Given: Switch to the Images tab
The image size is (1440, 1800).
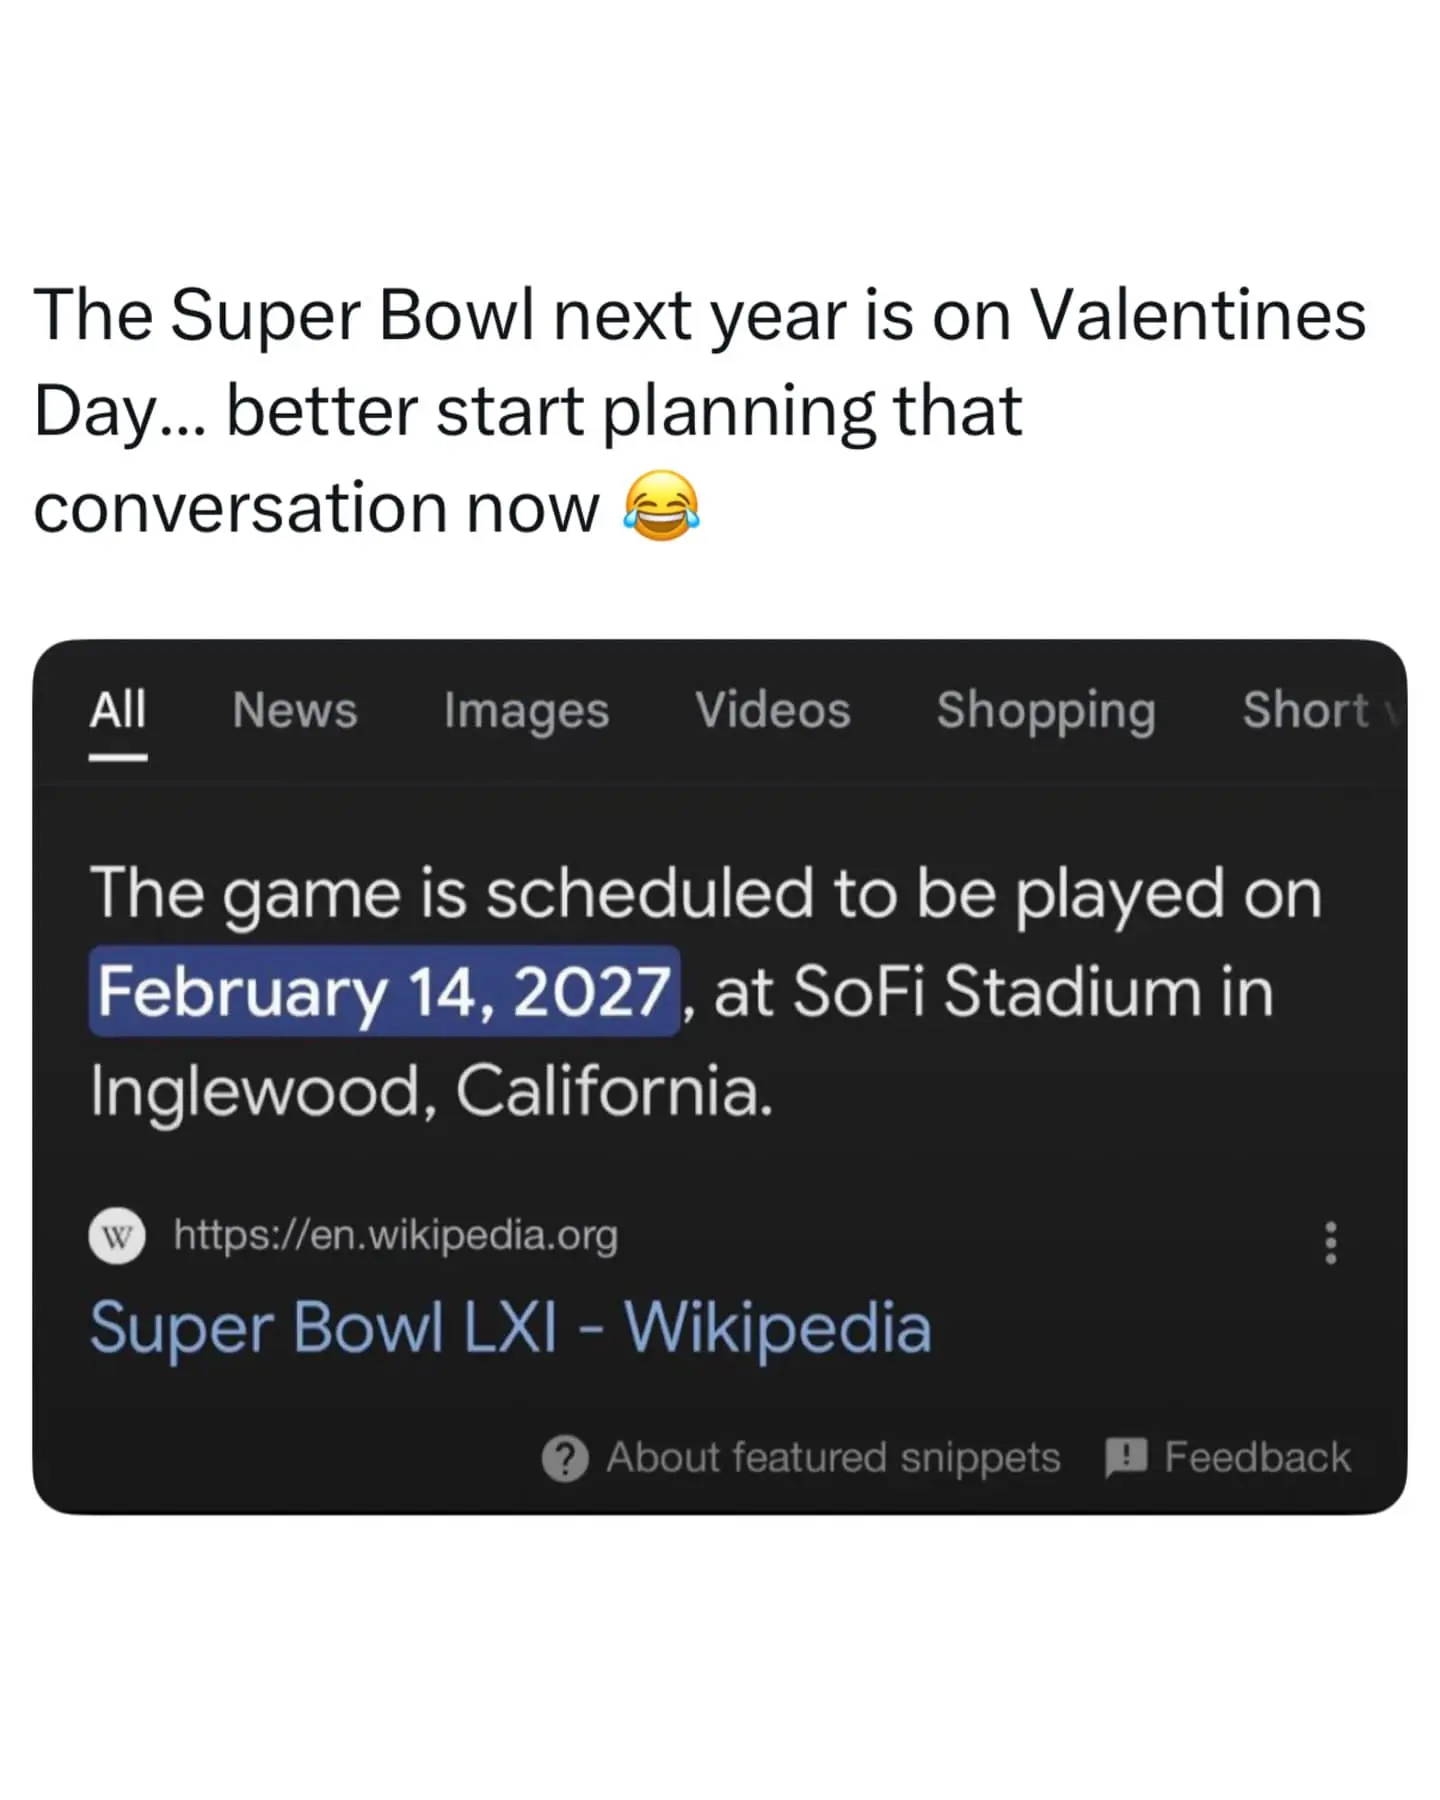Looking at the screenshot, I should click(526, 711).
